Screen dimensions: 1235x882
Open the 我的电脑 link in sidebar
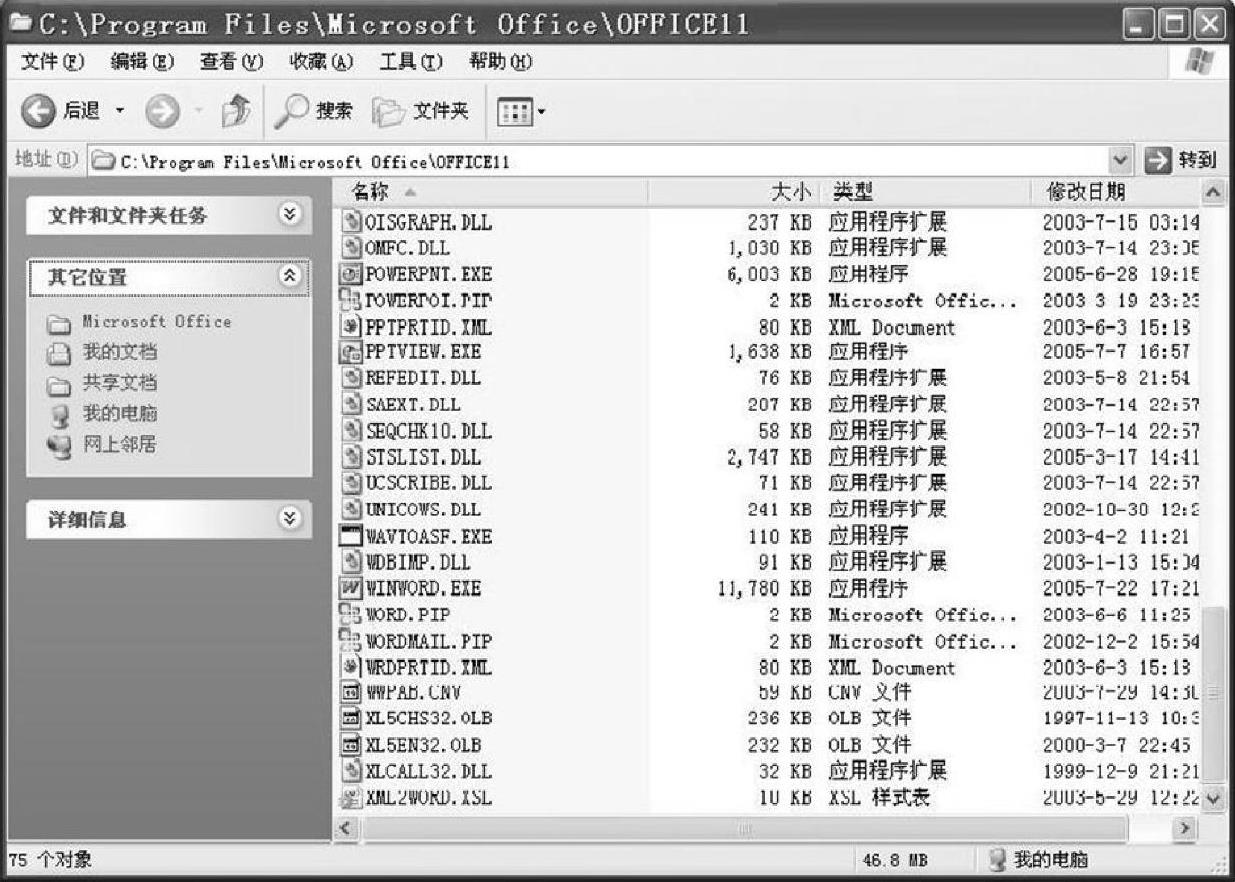[x=119, y=414]
